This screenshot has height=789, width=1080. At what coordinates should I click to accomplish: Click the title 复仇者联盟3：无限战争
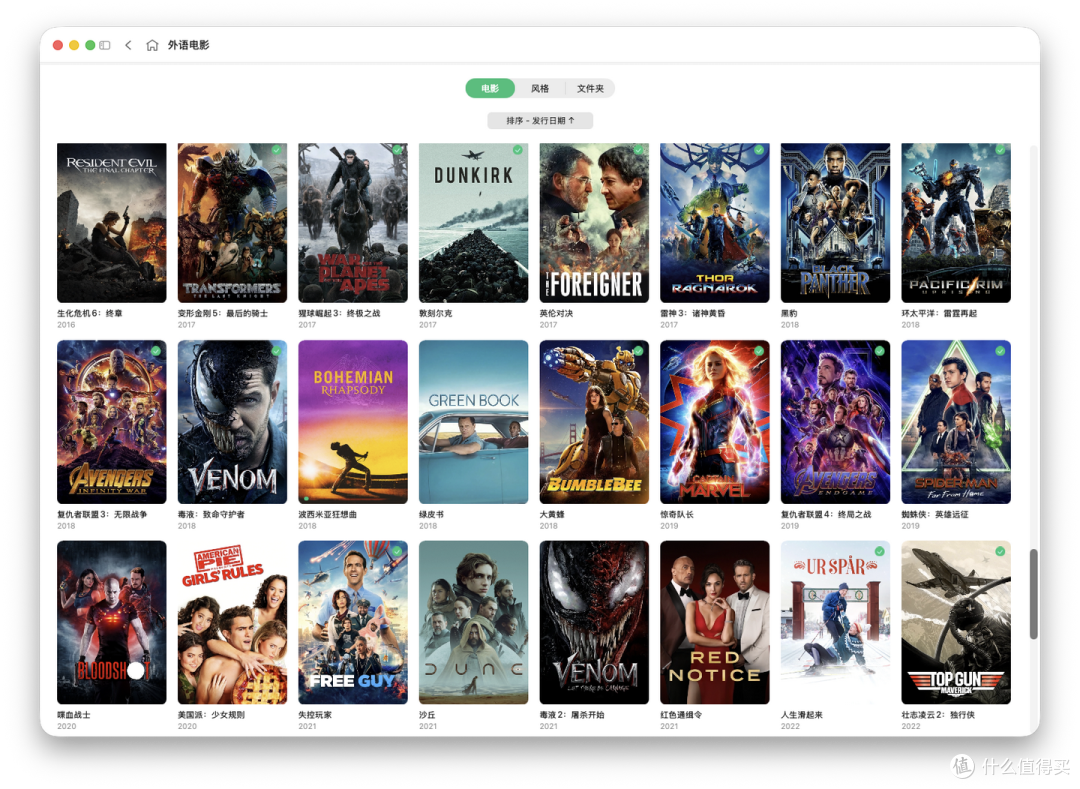(102, 514)
